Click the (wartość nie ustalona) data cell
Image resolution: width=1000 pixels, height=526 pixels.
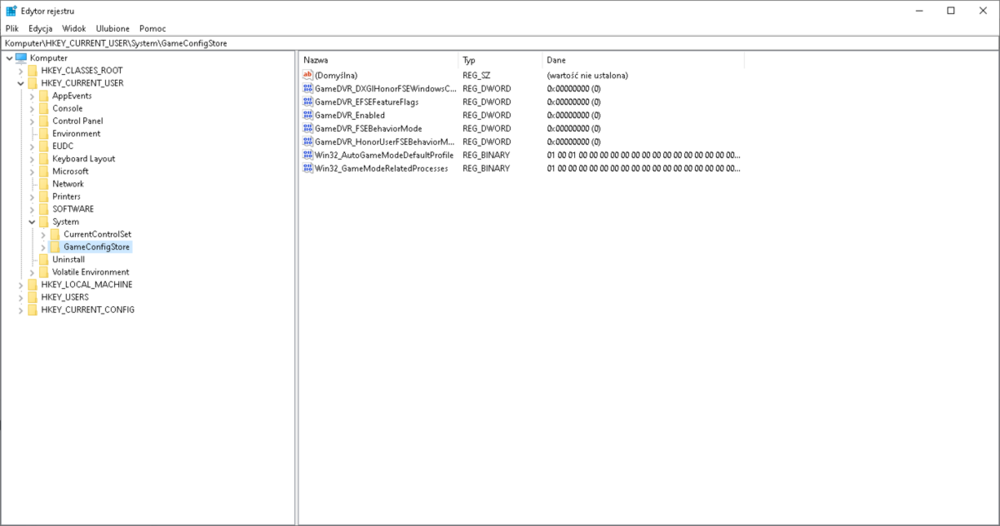coord(587,75)
